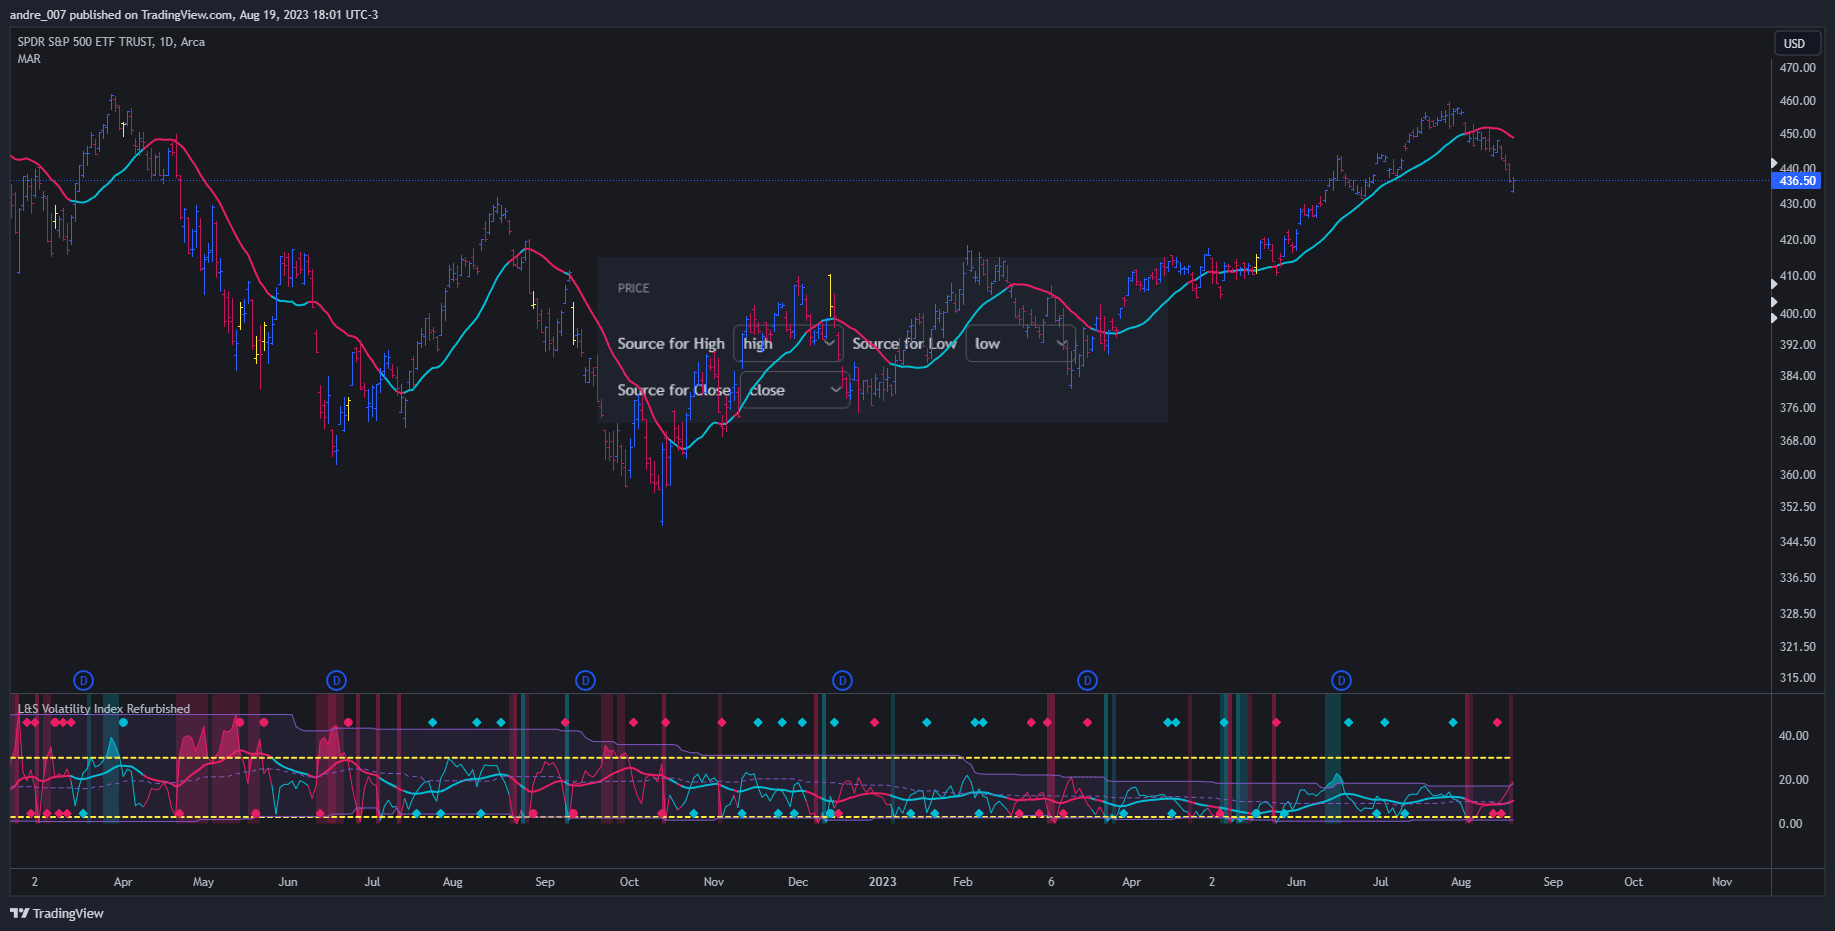This screenshot has width=1835, height=931.
Task: Click the 20.00 volatility axis label
Action: 1793,780
